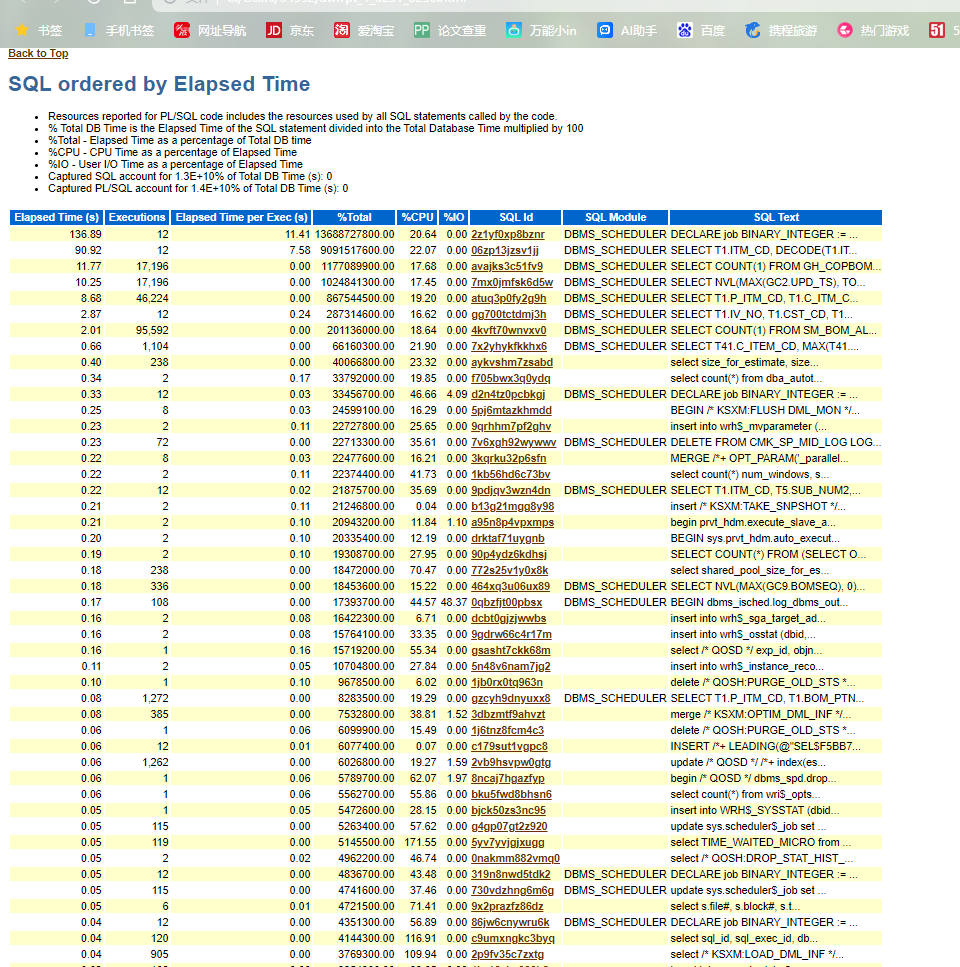The width and height of the screenshot is (960, 967).
Task: Open SQL Id dcbt0gjzjwwbs
Action: [x=509, y=619]
